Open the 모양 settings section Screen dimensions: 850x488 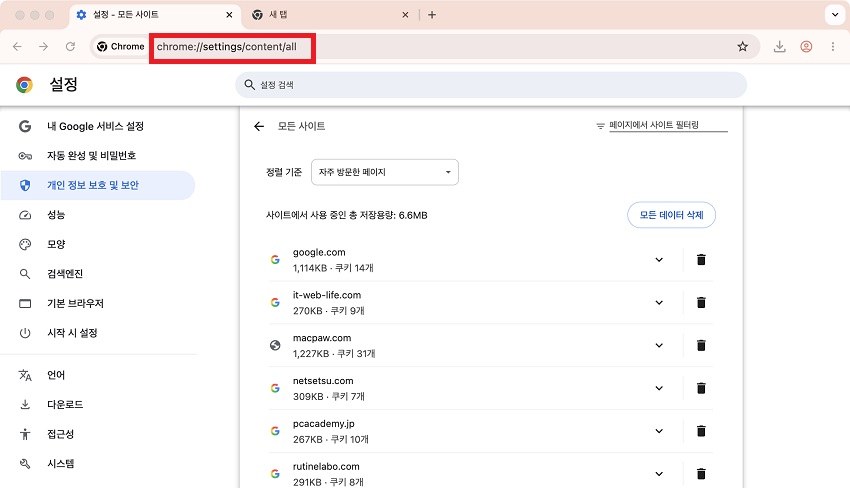pyautogui.click(x=98, y=244)
